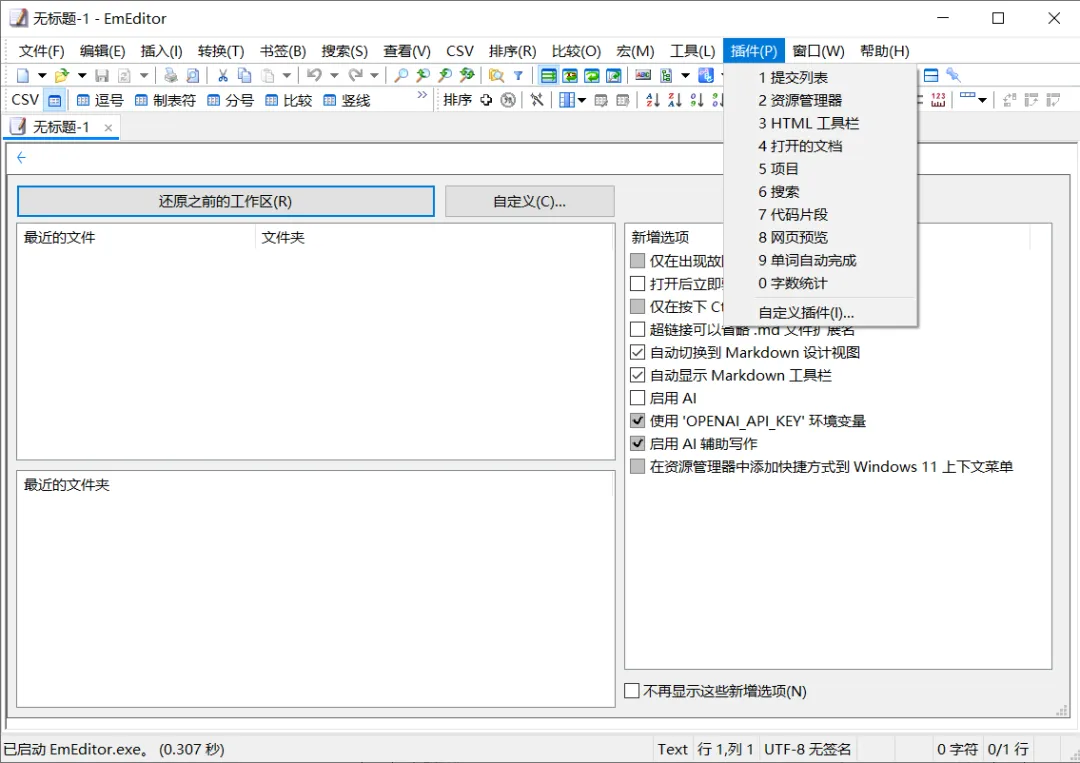
Task: Open dropdown arrow beside the dashed-box icon
Action: click(982, 101)
